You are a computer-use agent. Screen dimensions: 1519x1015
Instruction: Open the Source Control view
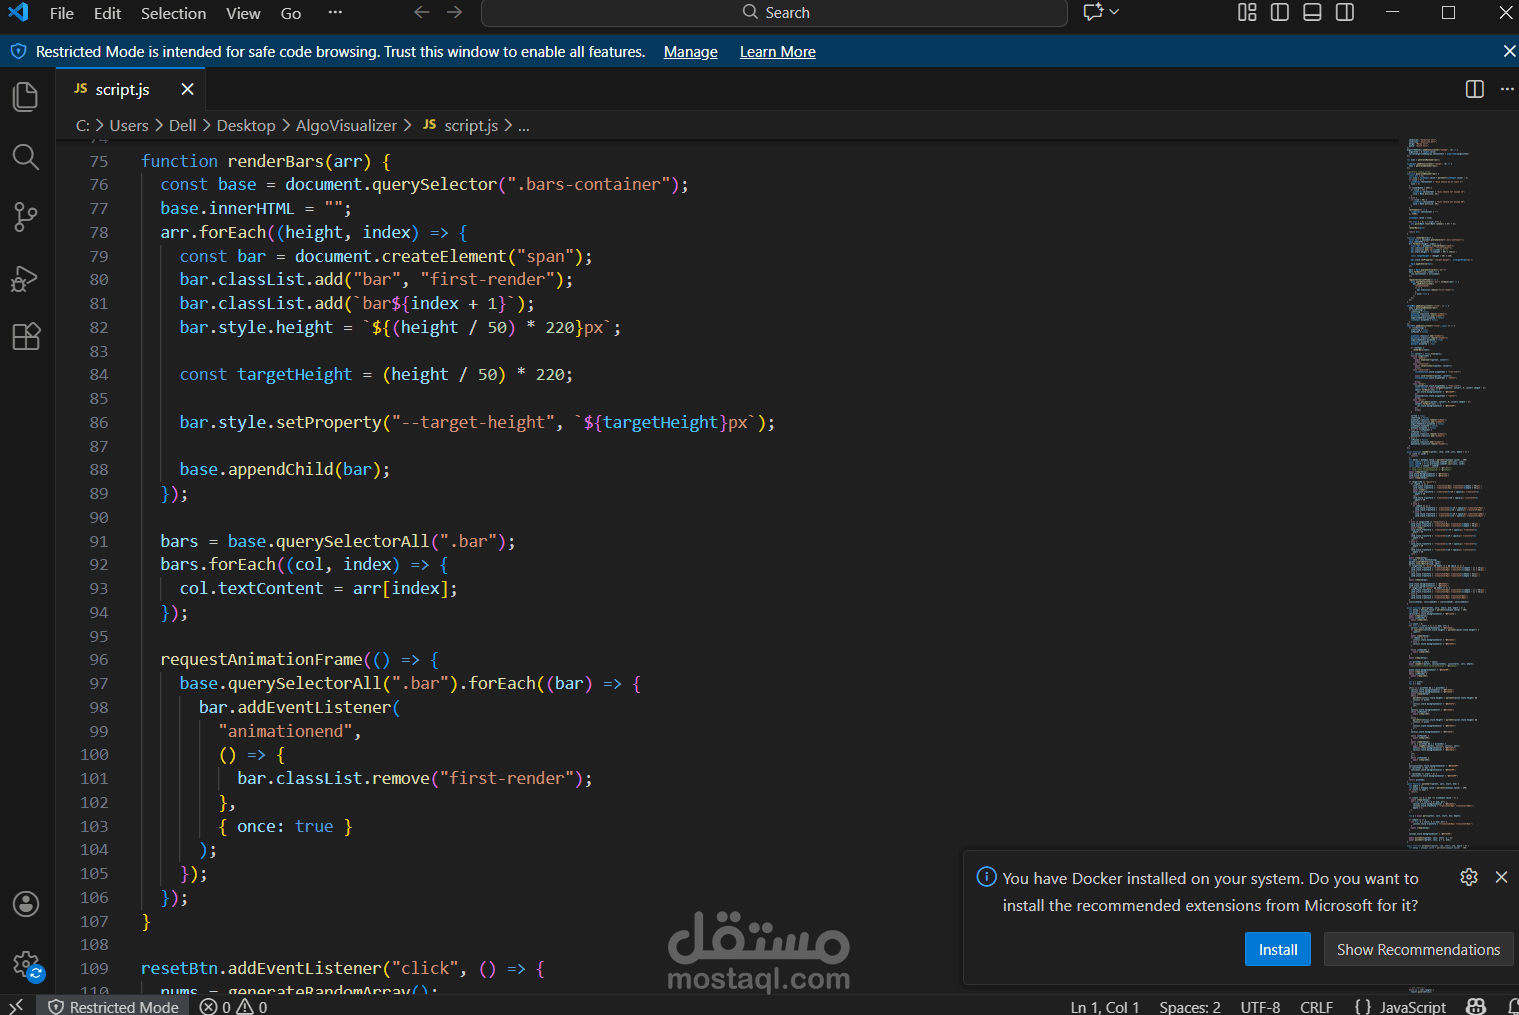point(26,217)
